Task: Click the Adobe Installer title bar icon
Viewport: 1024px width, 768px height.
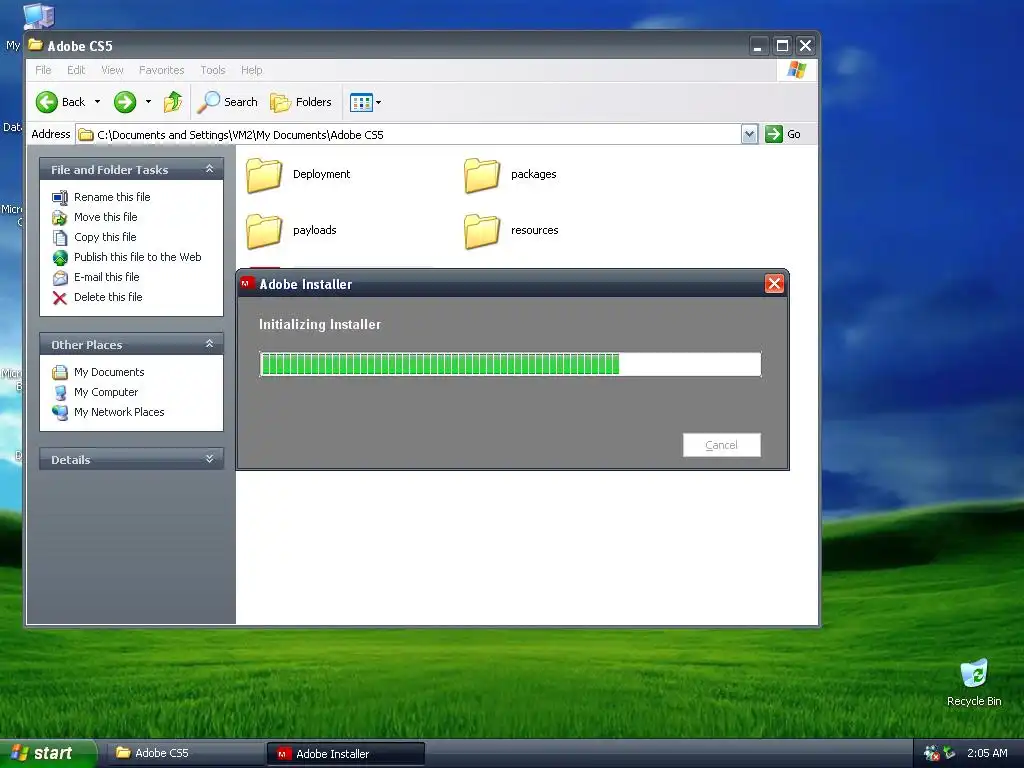Action: coord(247,283)
